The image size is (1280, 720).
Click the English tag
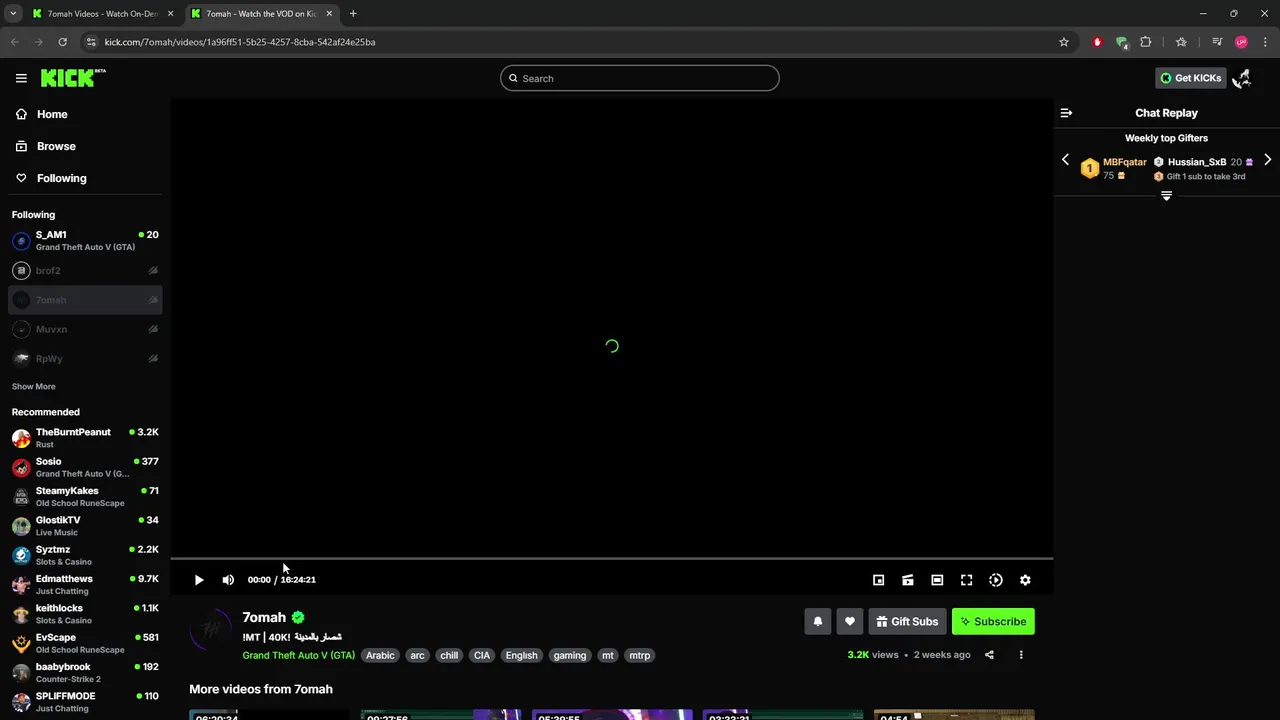pos(521,656)
